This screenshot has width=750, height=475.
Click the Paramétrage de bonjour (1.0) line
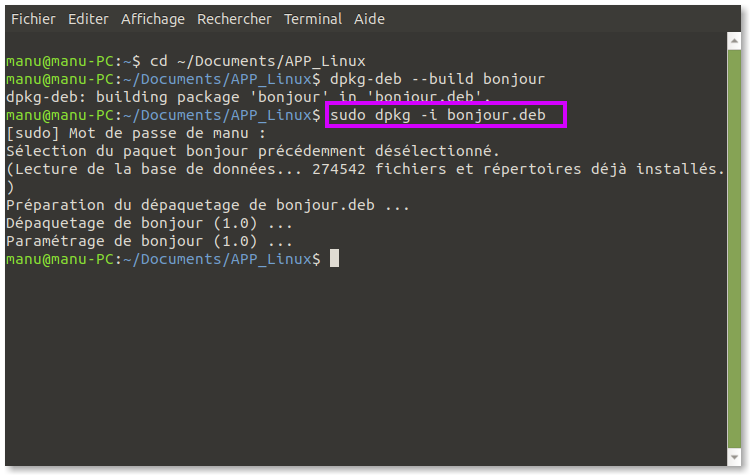pyautogui.click(x=149, y=241)
